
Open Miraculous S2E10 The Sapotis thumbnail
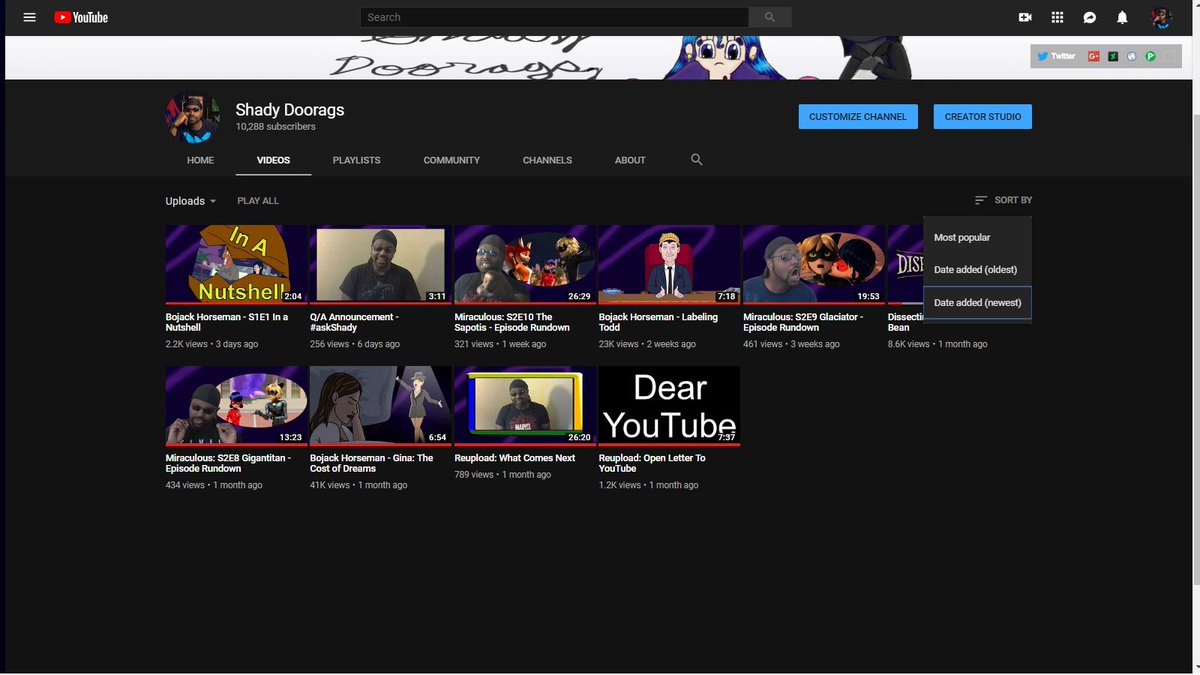coord(525,264)
